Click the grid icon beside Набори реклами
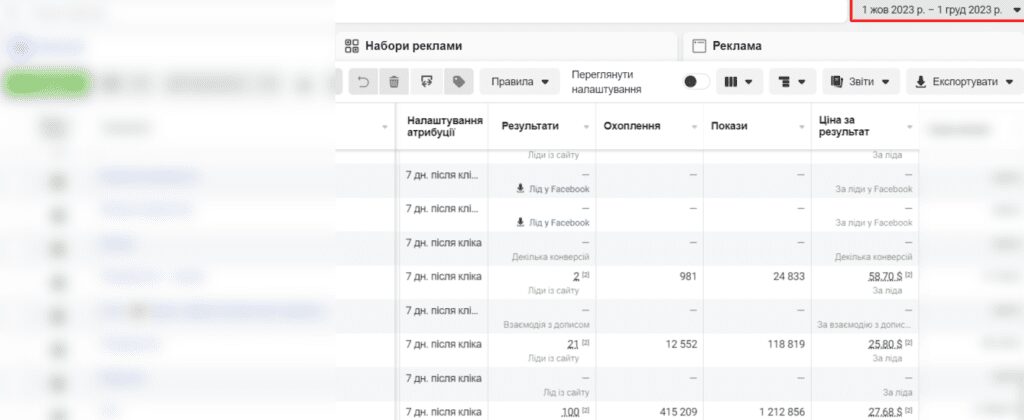This screenshot has width=1024, height=420. click(351, 46)
